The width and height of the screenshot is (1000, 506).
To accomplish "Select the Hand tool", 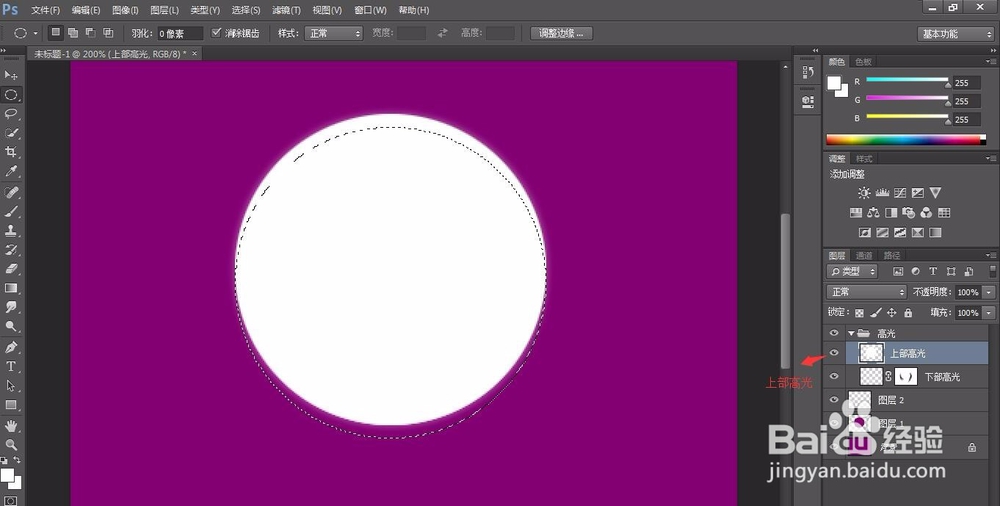I will tap(11, 426).
